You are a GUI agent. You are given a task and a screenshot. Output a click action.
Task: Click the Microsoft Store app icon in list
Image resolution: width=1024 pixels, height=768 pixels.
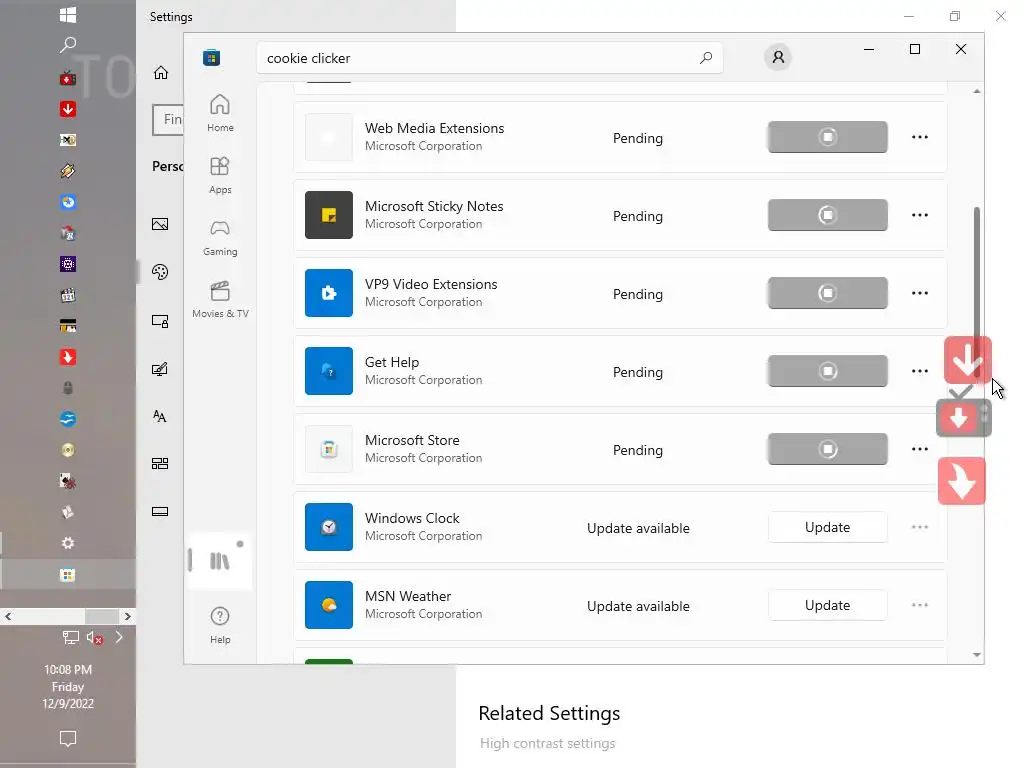click(x=329, y=449)
